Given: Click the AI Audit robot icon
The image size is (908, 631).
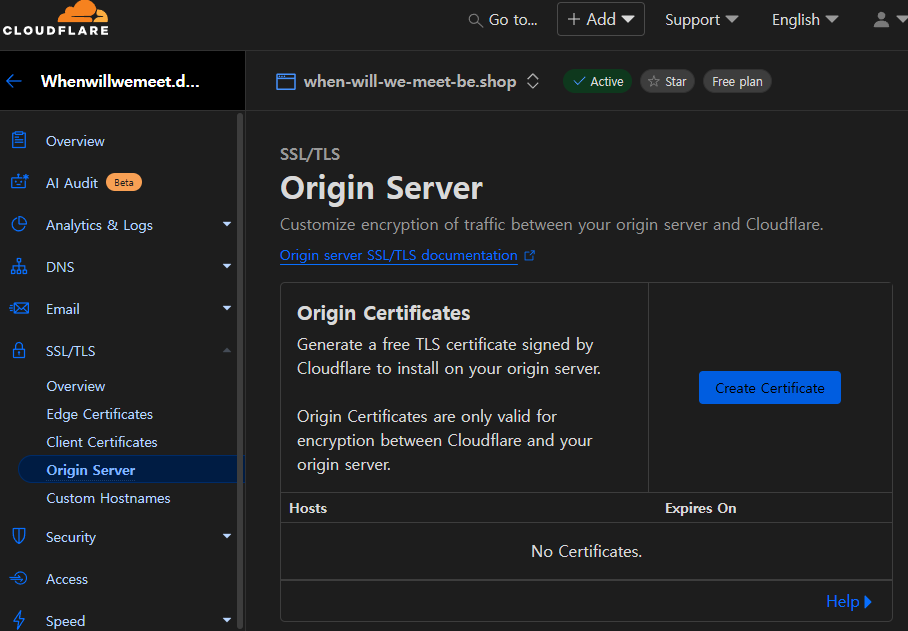Looking at the screenshot, I should [19, 182].
